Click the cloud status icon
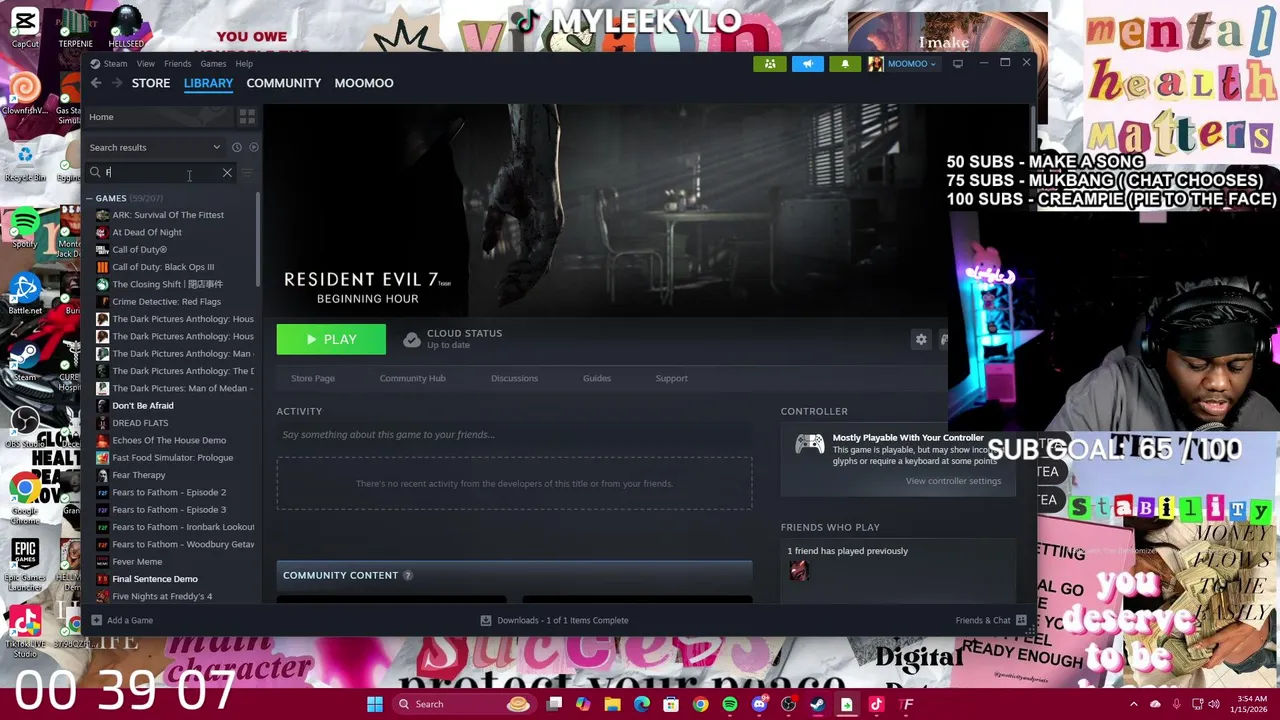The width and height of the screenshot is (1280, 720). (x=412, y=340)
